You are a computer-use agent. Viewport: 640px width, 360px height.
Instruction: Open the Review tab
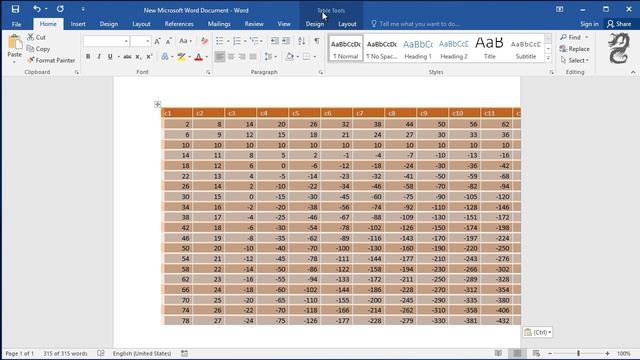click(x=254, y=24)
